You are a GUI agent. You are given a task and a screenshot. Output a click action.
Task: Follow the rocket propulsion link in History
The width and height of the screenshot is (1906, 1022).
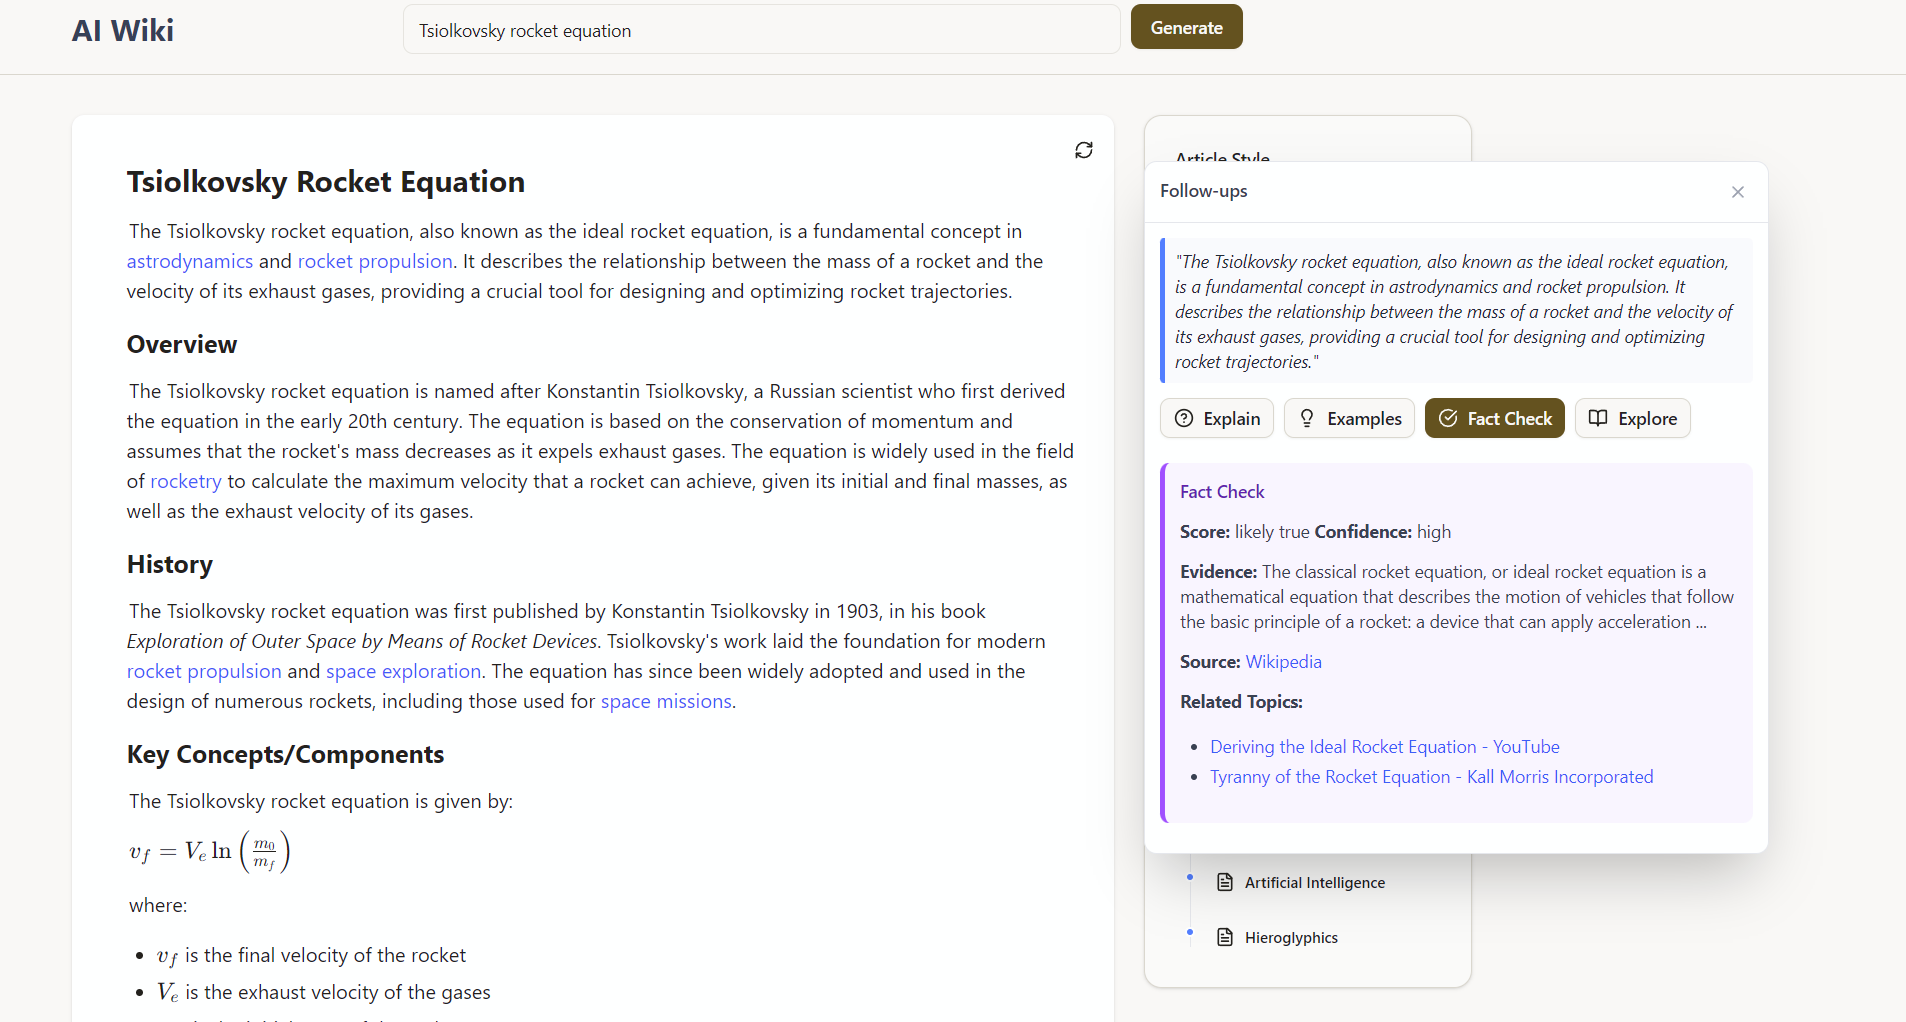point(204,671)
